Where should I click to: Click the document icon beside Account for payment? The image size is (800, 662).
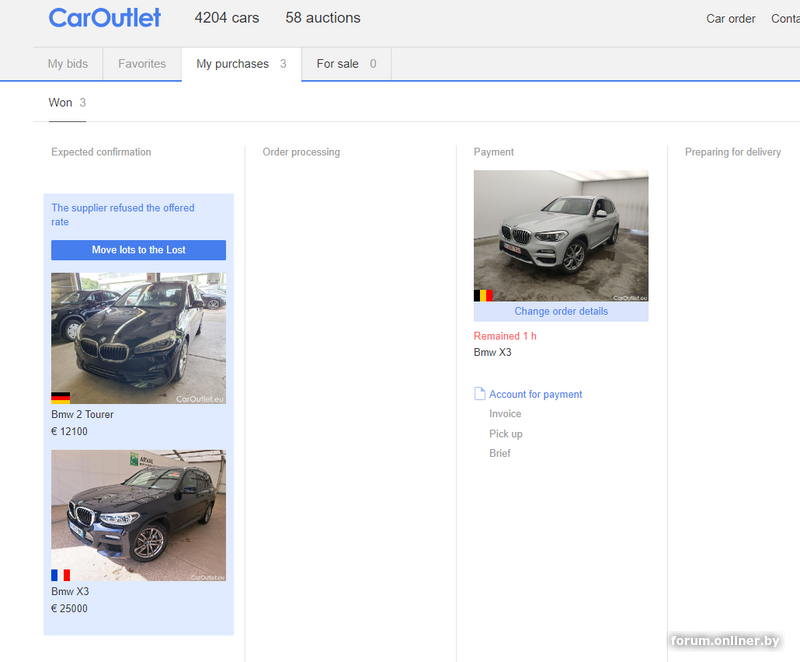[480, 394]
